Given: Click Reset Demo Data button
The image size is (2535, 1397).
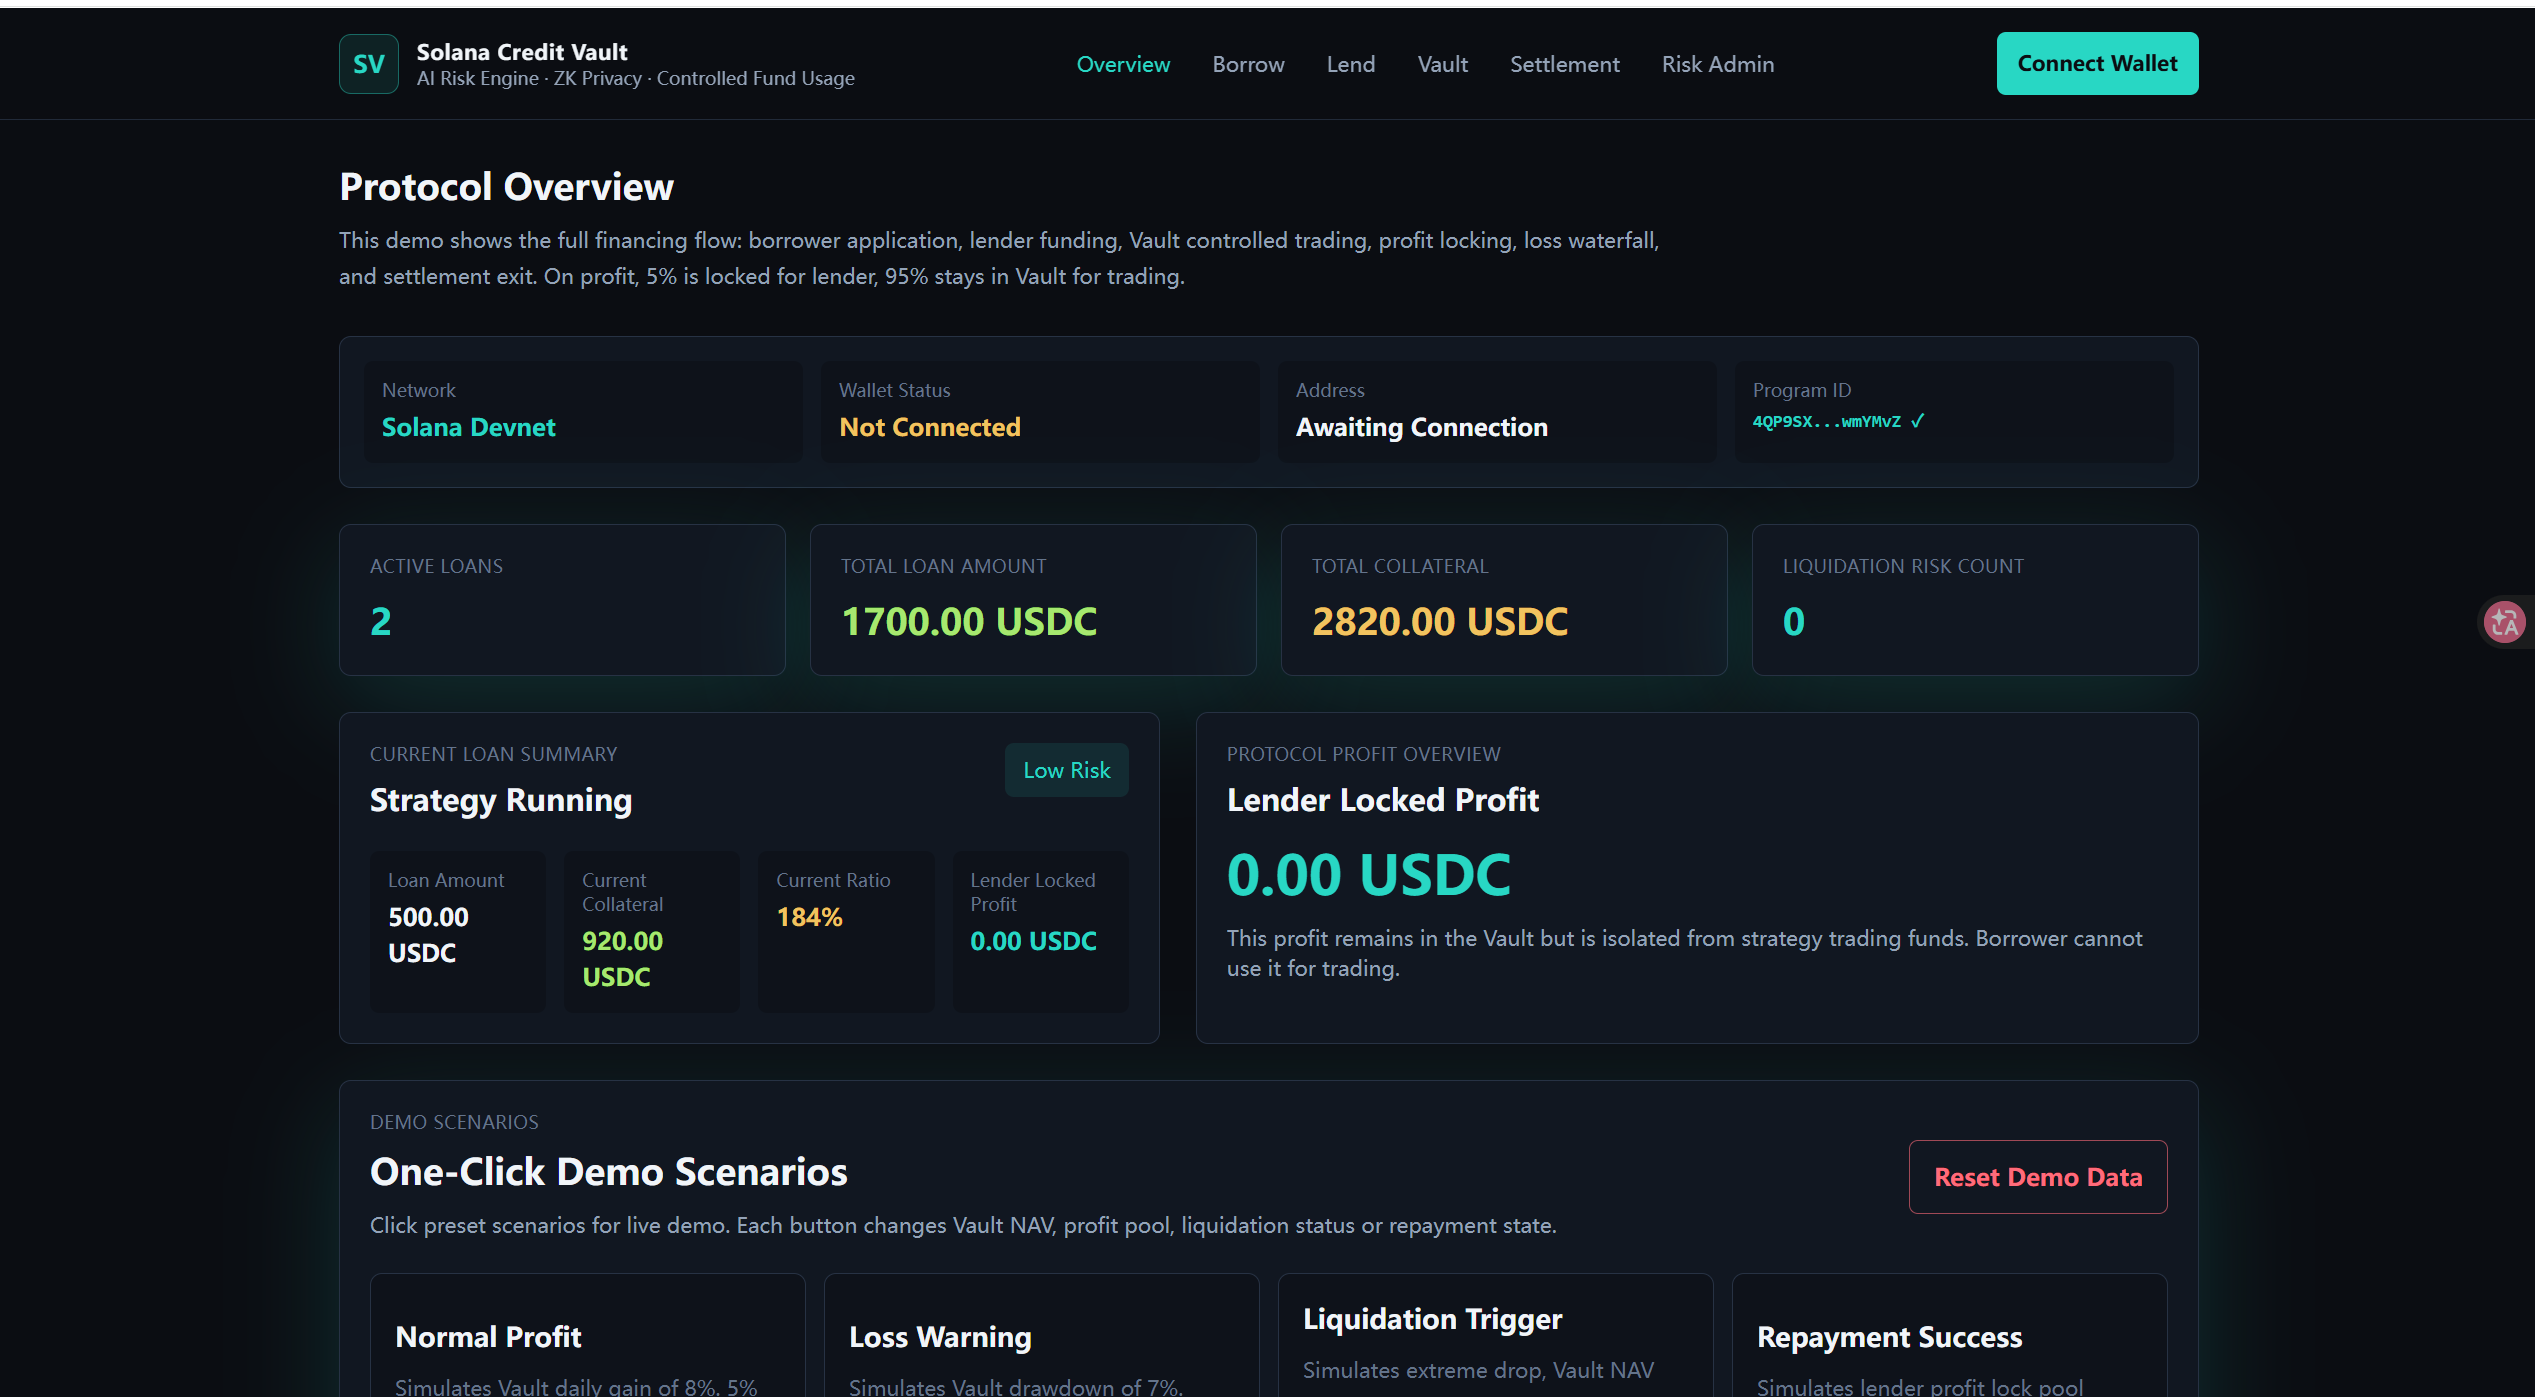Looking at the screenshot, I should [x=2038, y=1177].
